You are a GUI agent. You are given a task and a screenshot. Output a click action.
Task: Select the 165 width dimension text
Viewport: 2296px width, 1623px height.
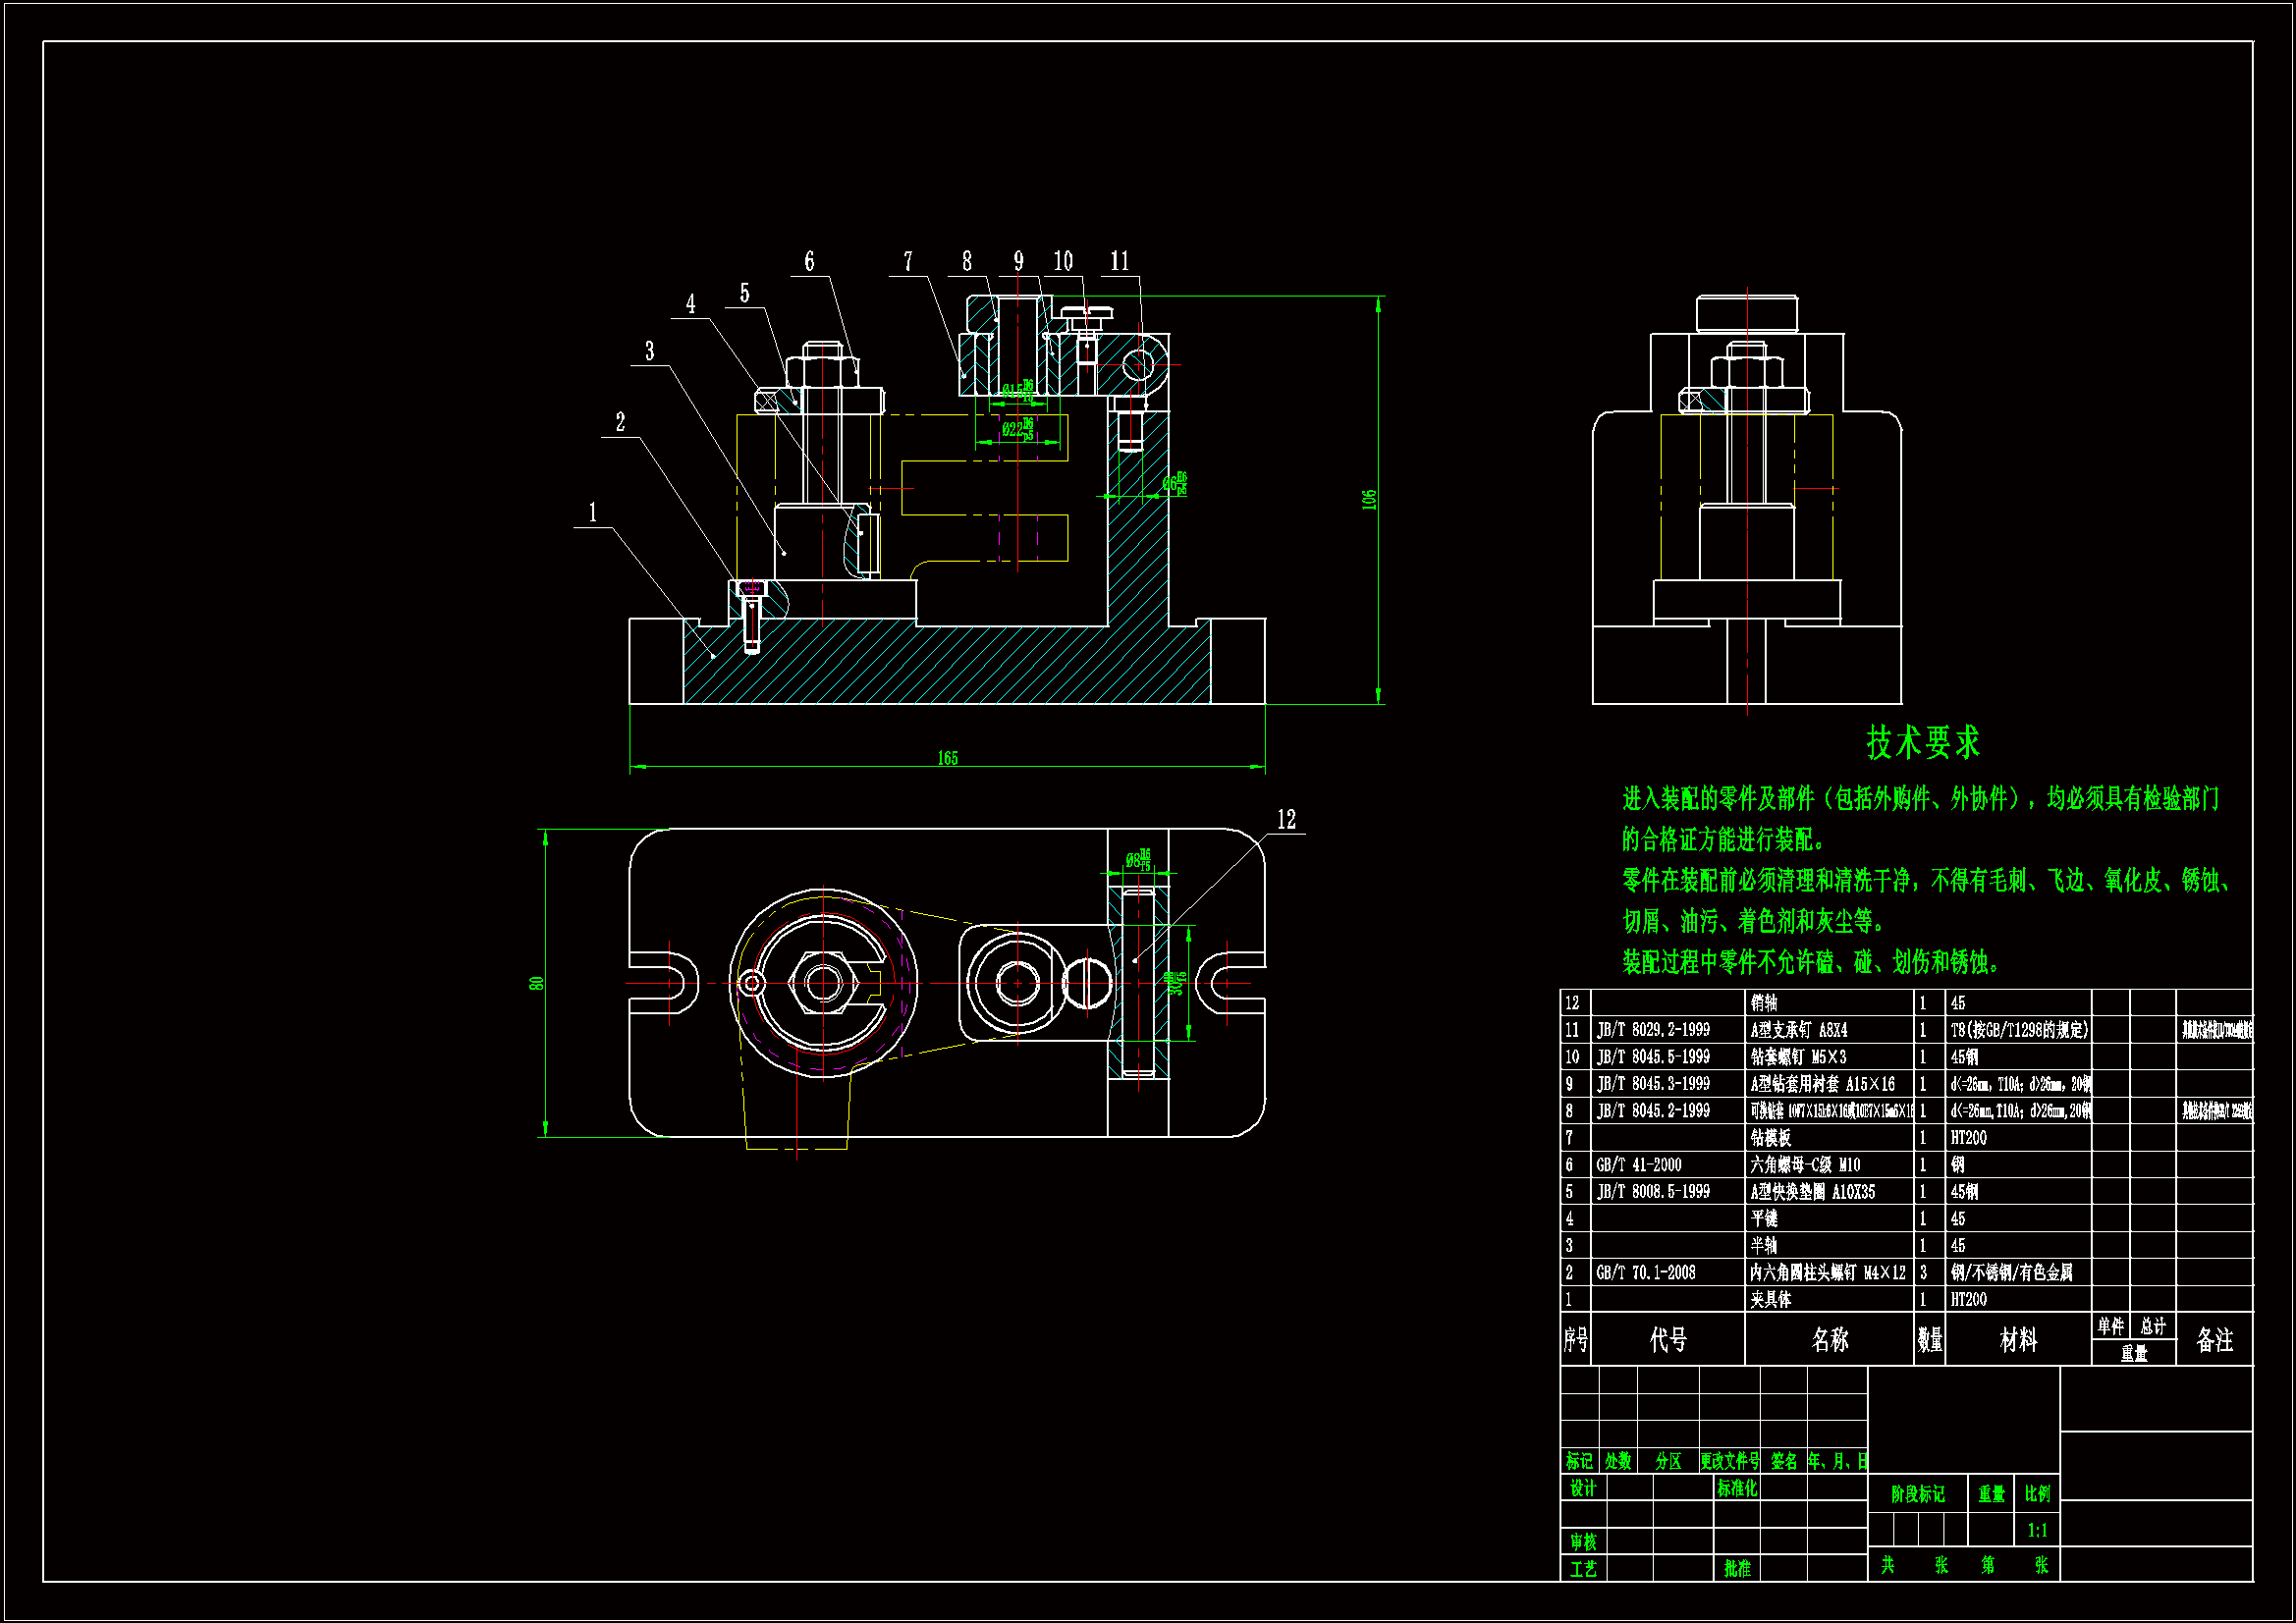pyautogui.click(x=947, y=759)
